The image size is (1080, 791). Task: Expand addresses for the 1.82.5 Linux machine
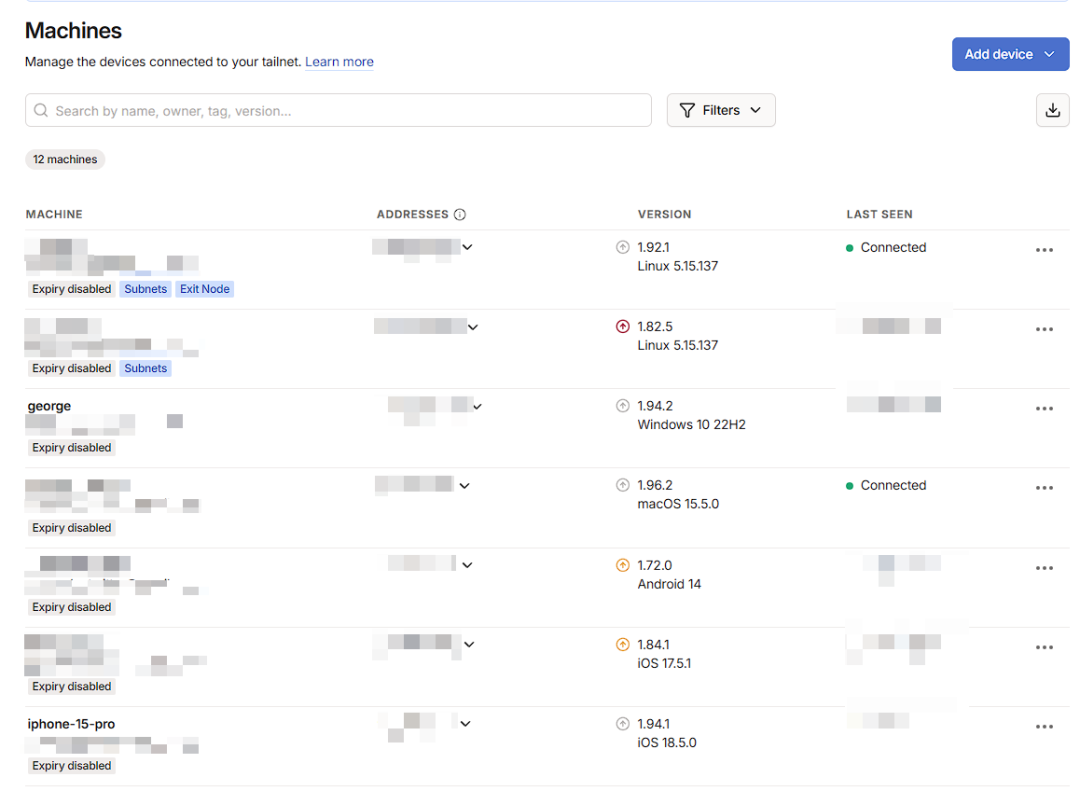[472, 327]
